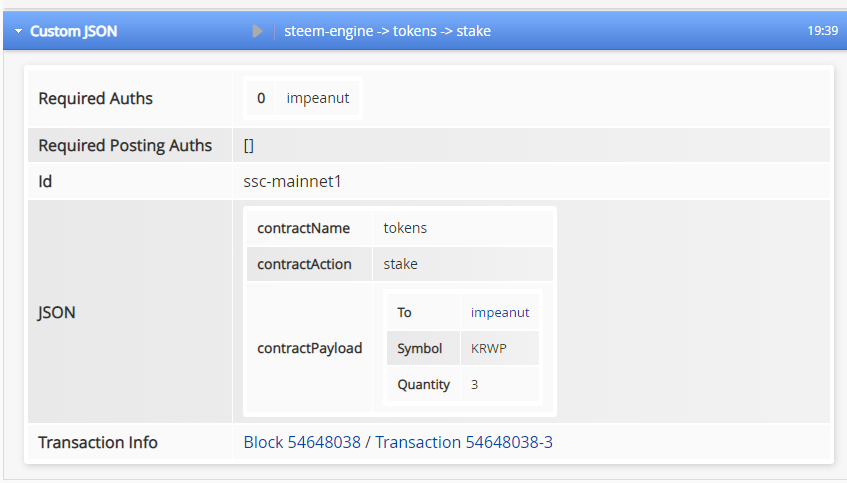847x483 pixels.
Task: Open the Block 54648038 link
Action: pyautogui.click(x=302, y=442)
